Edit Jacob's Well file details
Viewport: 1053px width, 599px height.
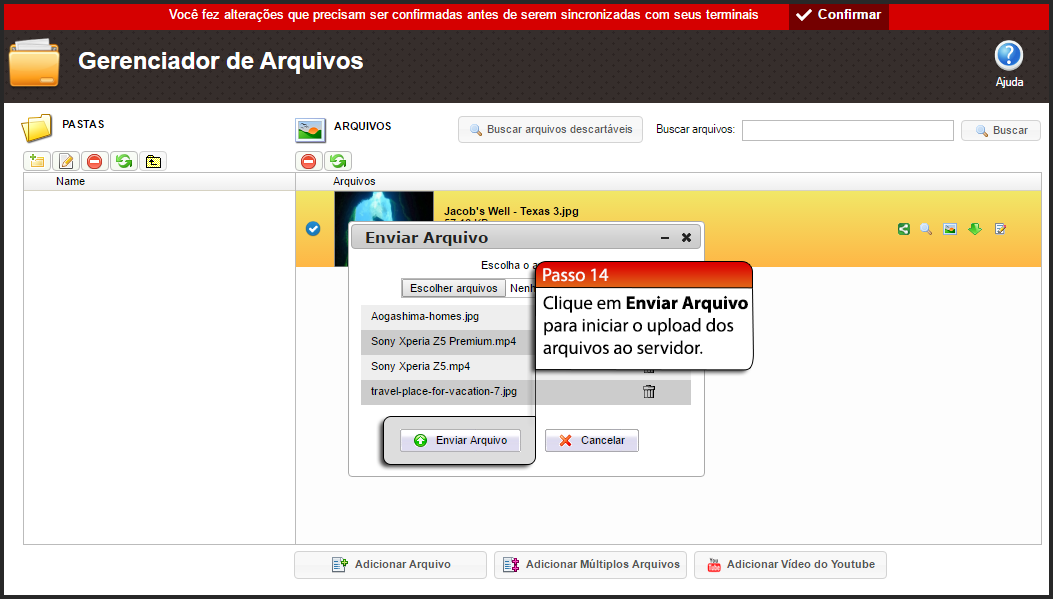[x=999, y=229]
